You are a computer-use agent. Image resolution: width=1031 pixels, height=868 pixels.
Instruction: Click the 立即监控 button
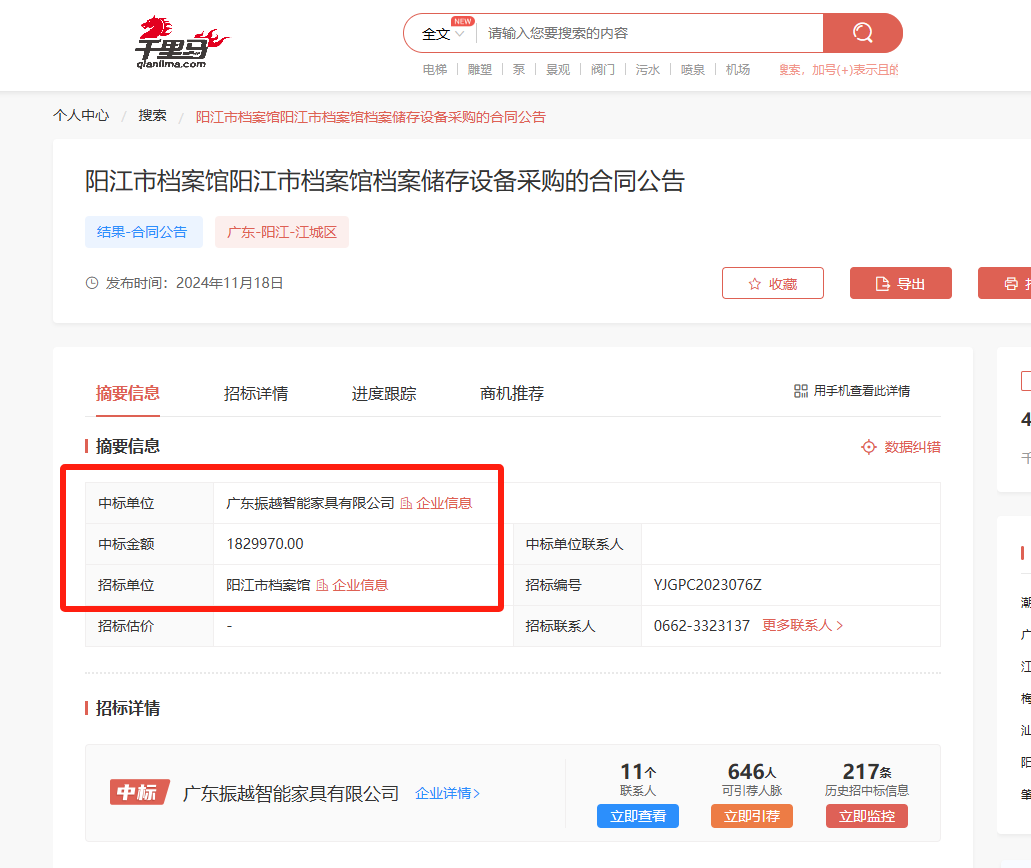867,816
